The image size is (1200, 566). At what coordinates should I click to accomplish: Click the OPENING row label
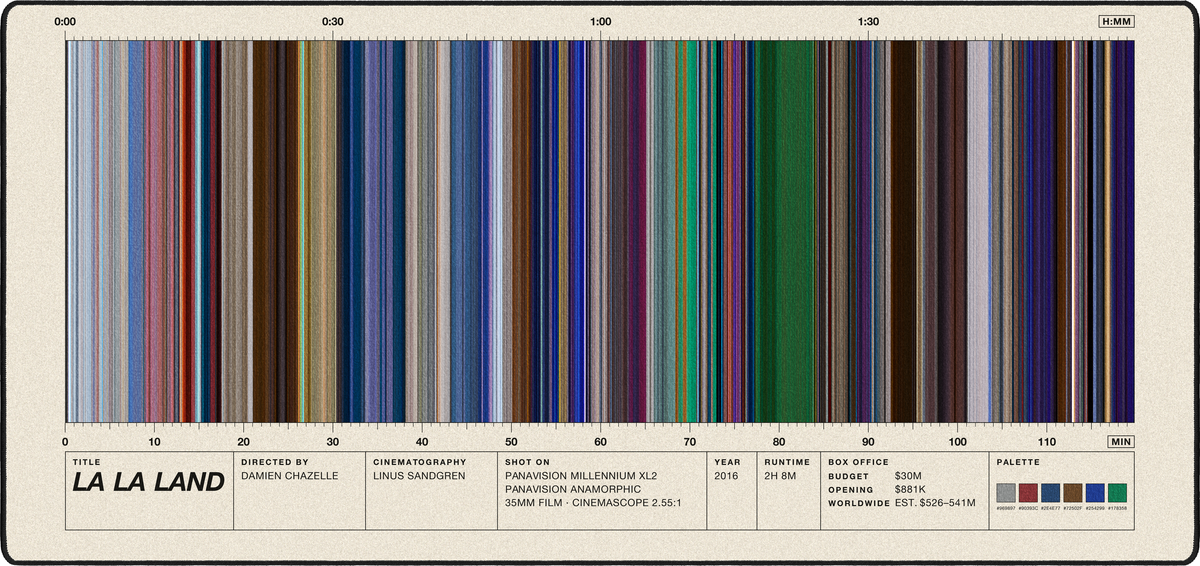(851, 490)
